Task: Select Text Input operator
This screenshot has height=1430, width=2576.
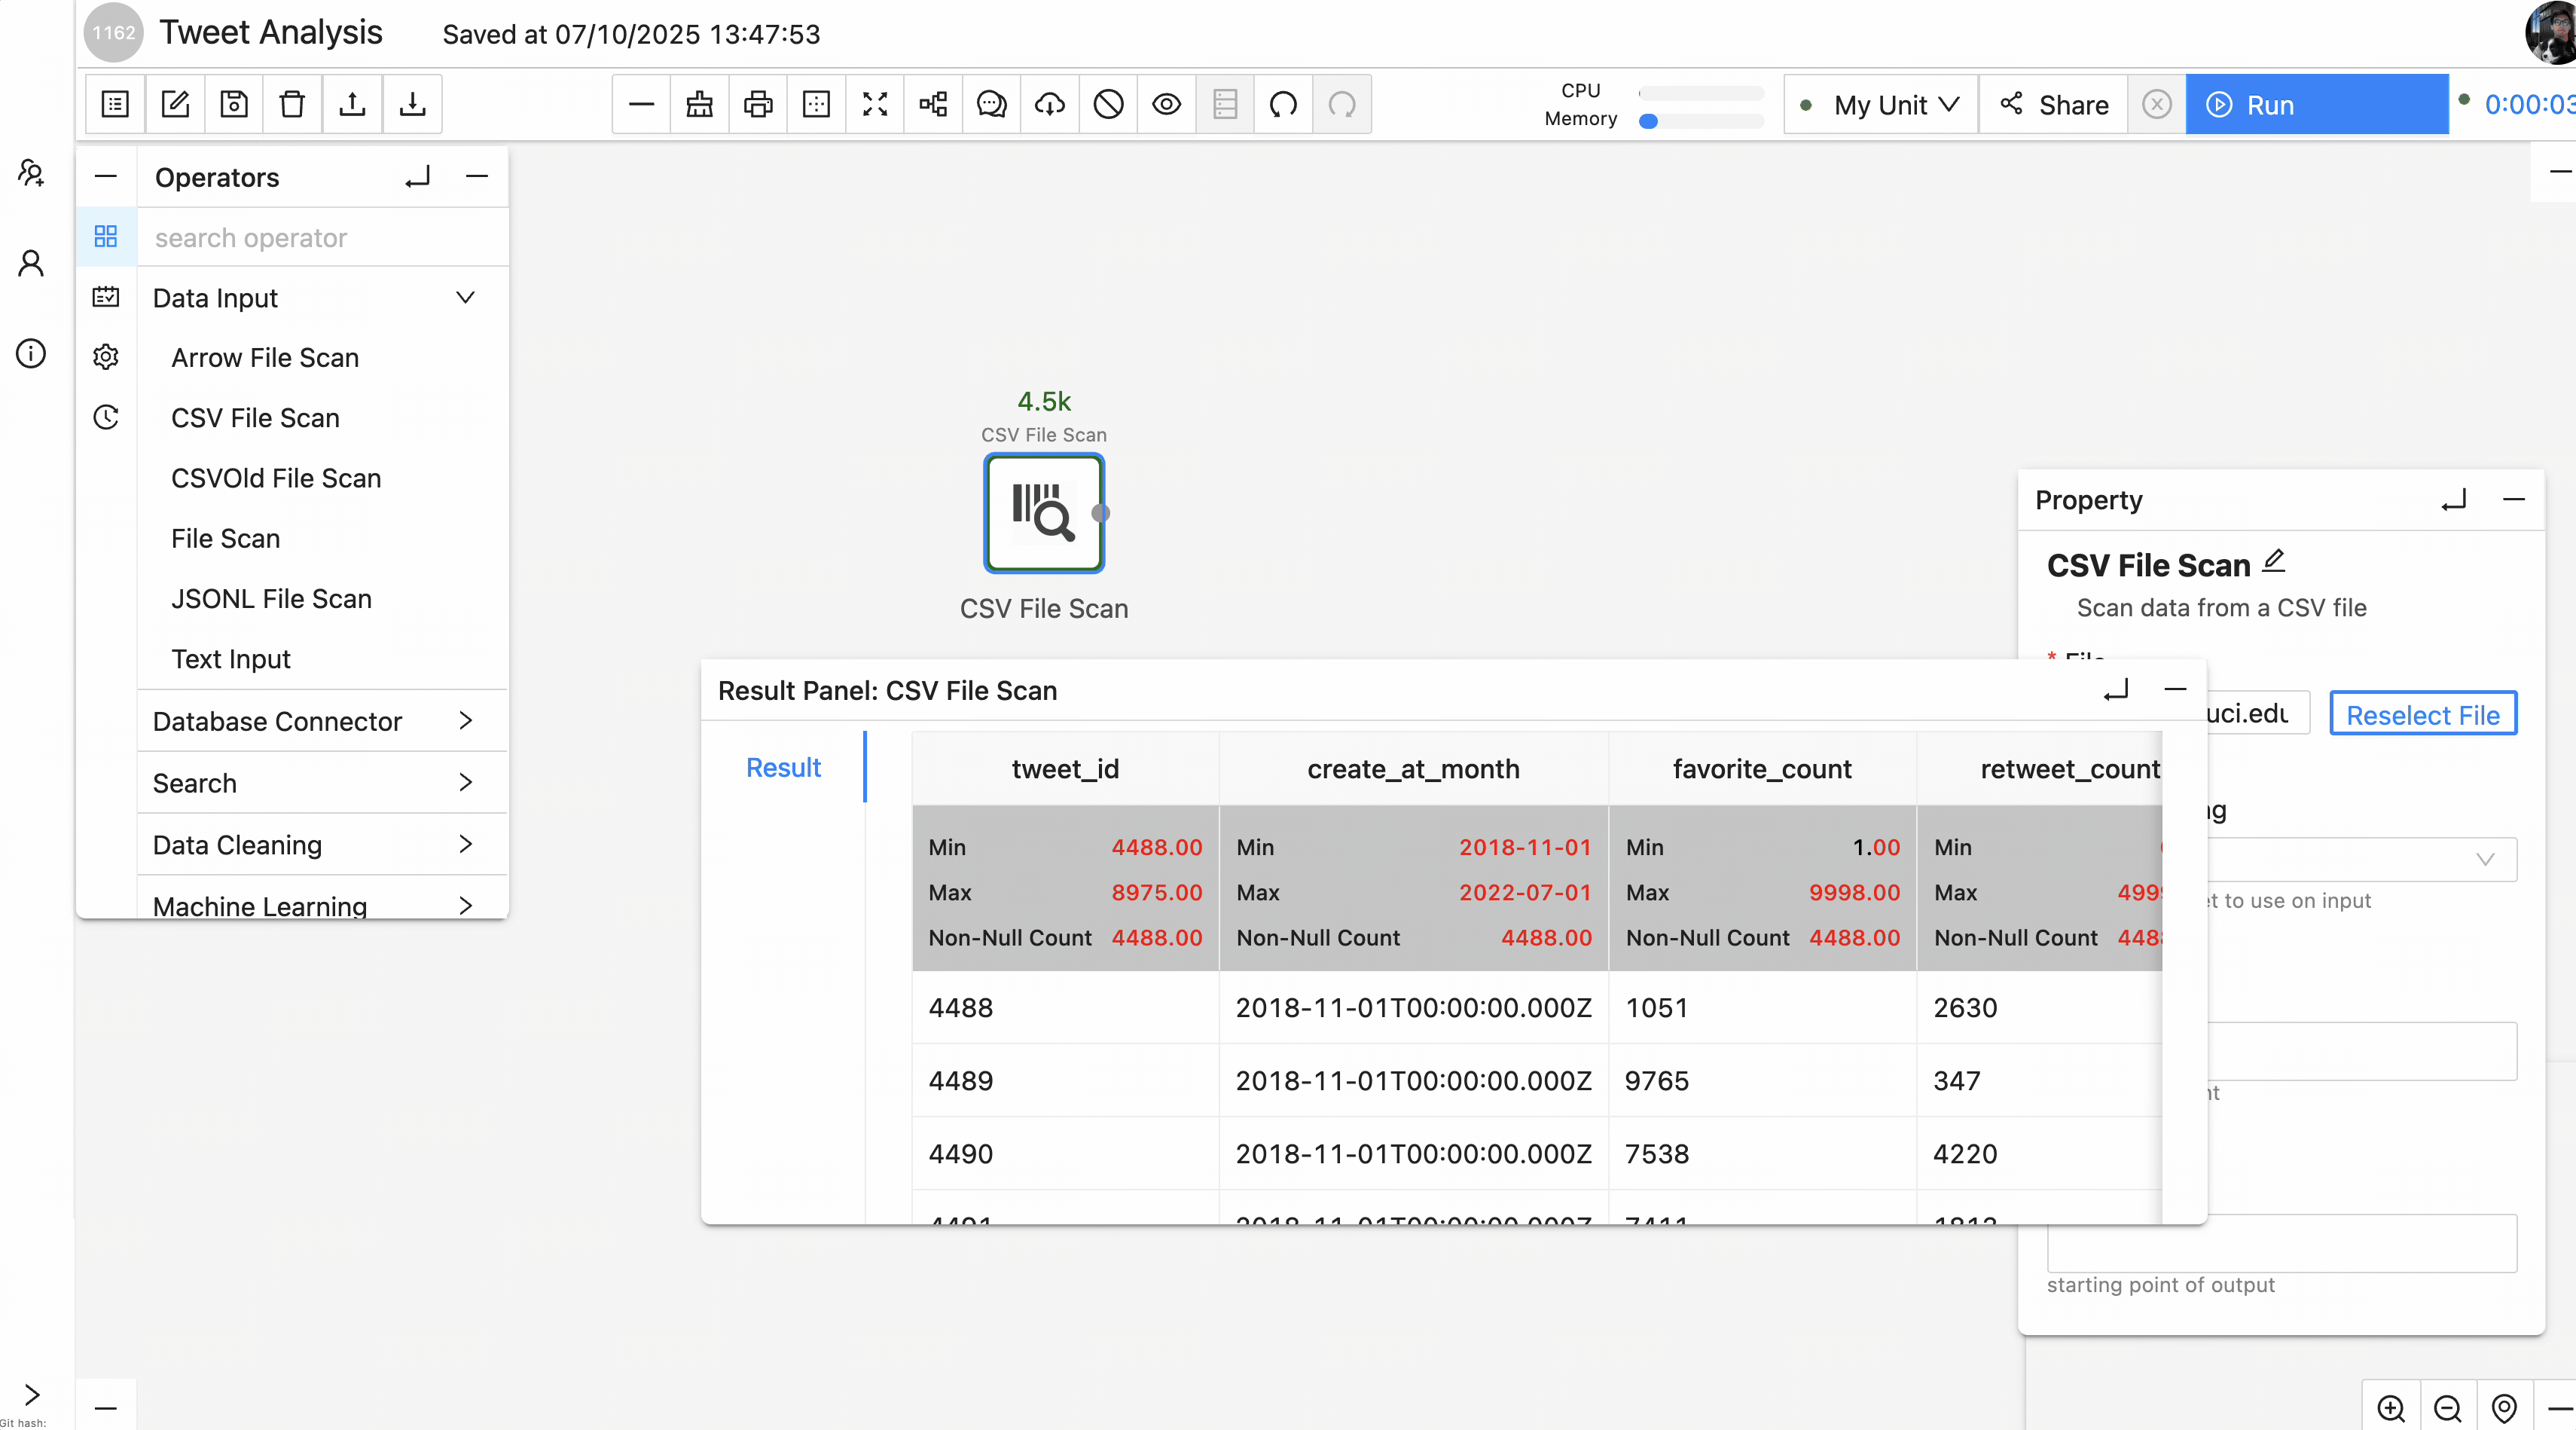Action: (231, 658)
